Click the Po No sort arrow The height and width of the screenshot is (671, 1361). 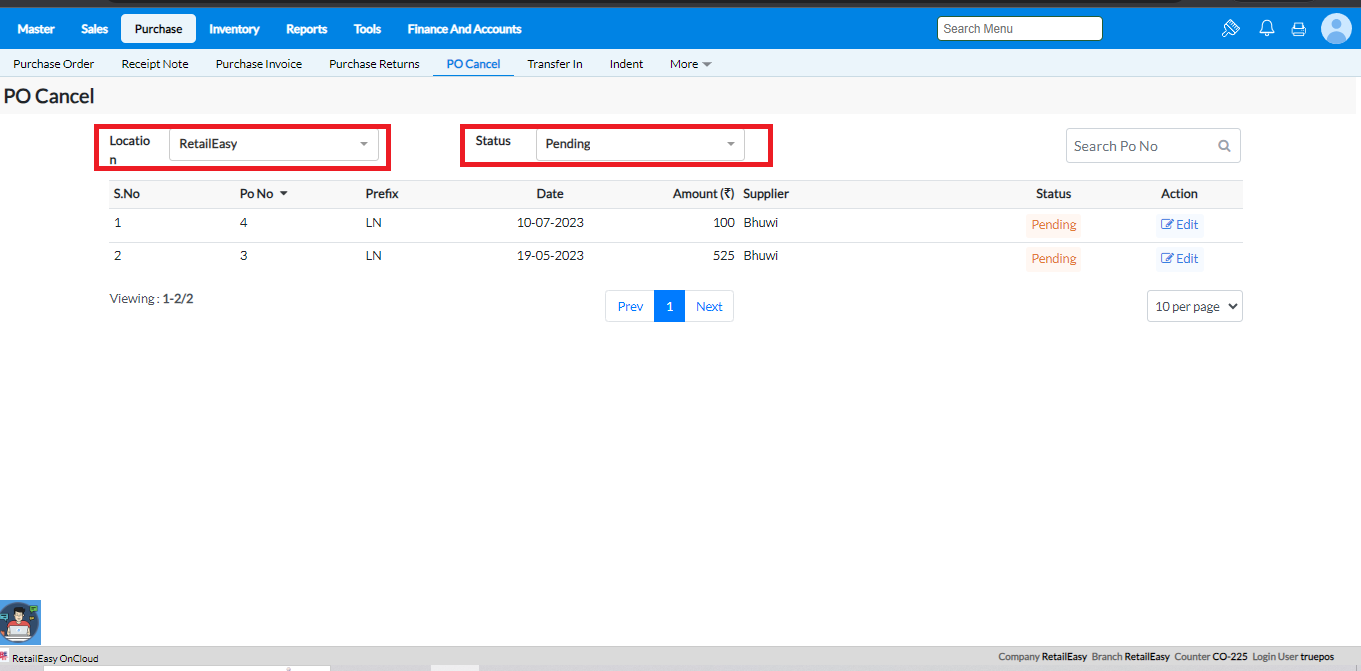click(284, 194)
